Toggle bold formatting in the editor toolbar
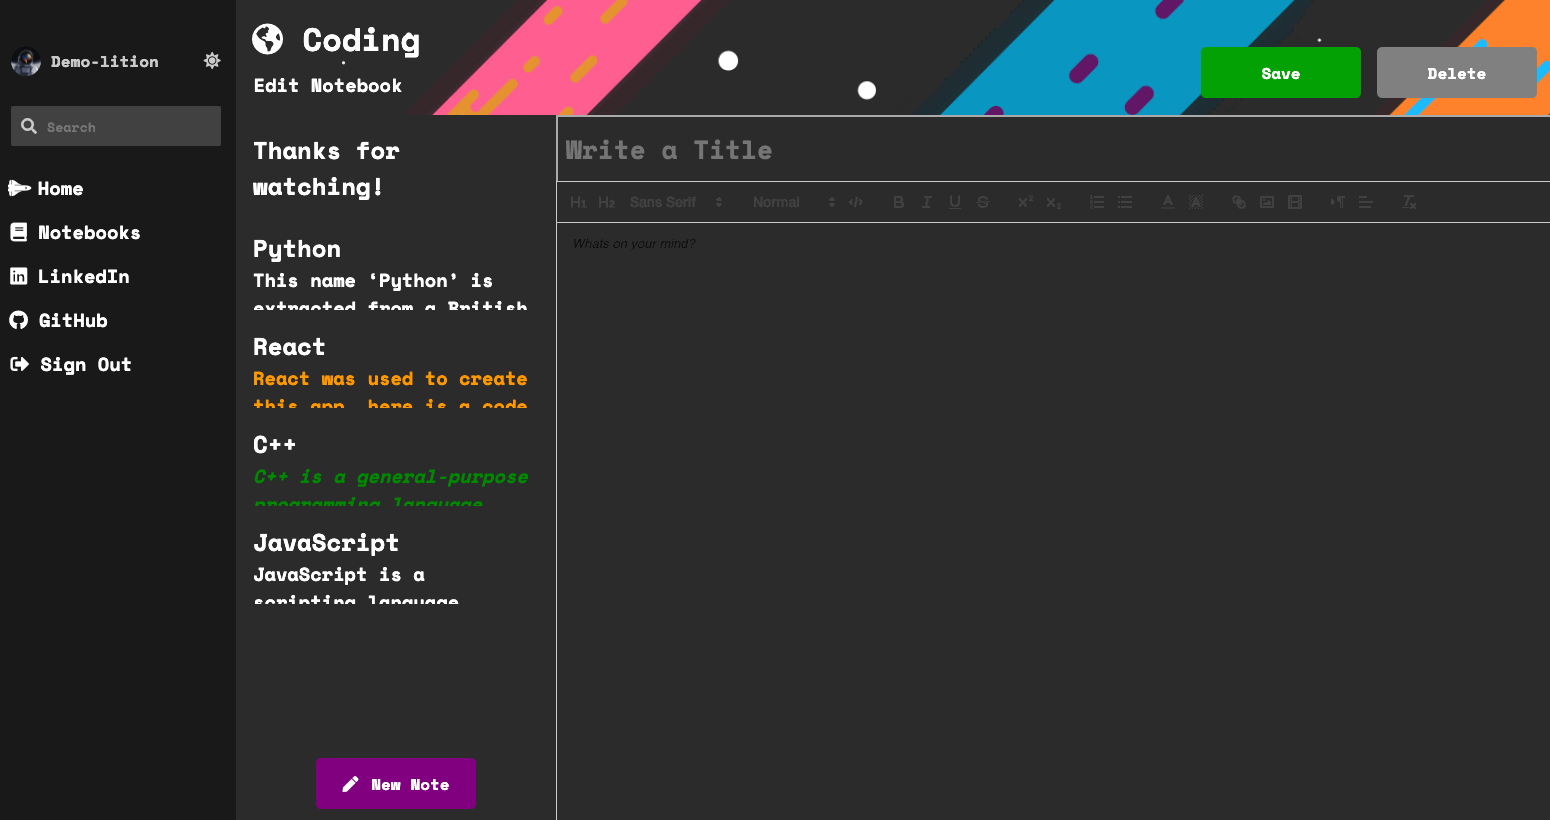Image resolution: width=1550 pixels, height=820 pixels. (898, 202)
